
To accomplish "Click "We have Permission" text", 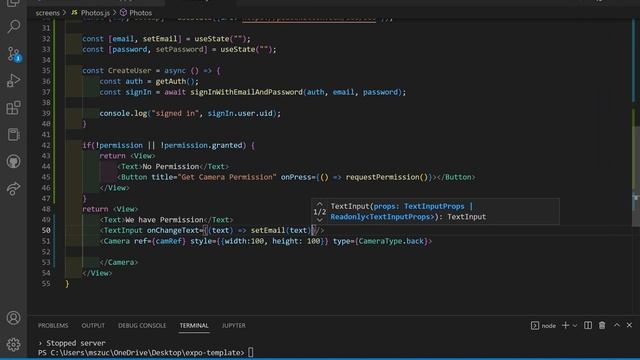I will [x=164, y=220].
